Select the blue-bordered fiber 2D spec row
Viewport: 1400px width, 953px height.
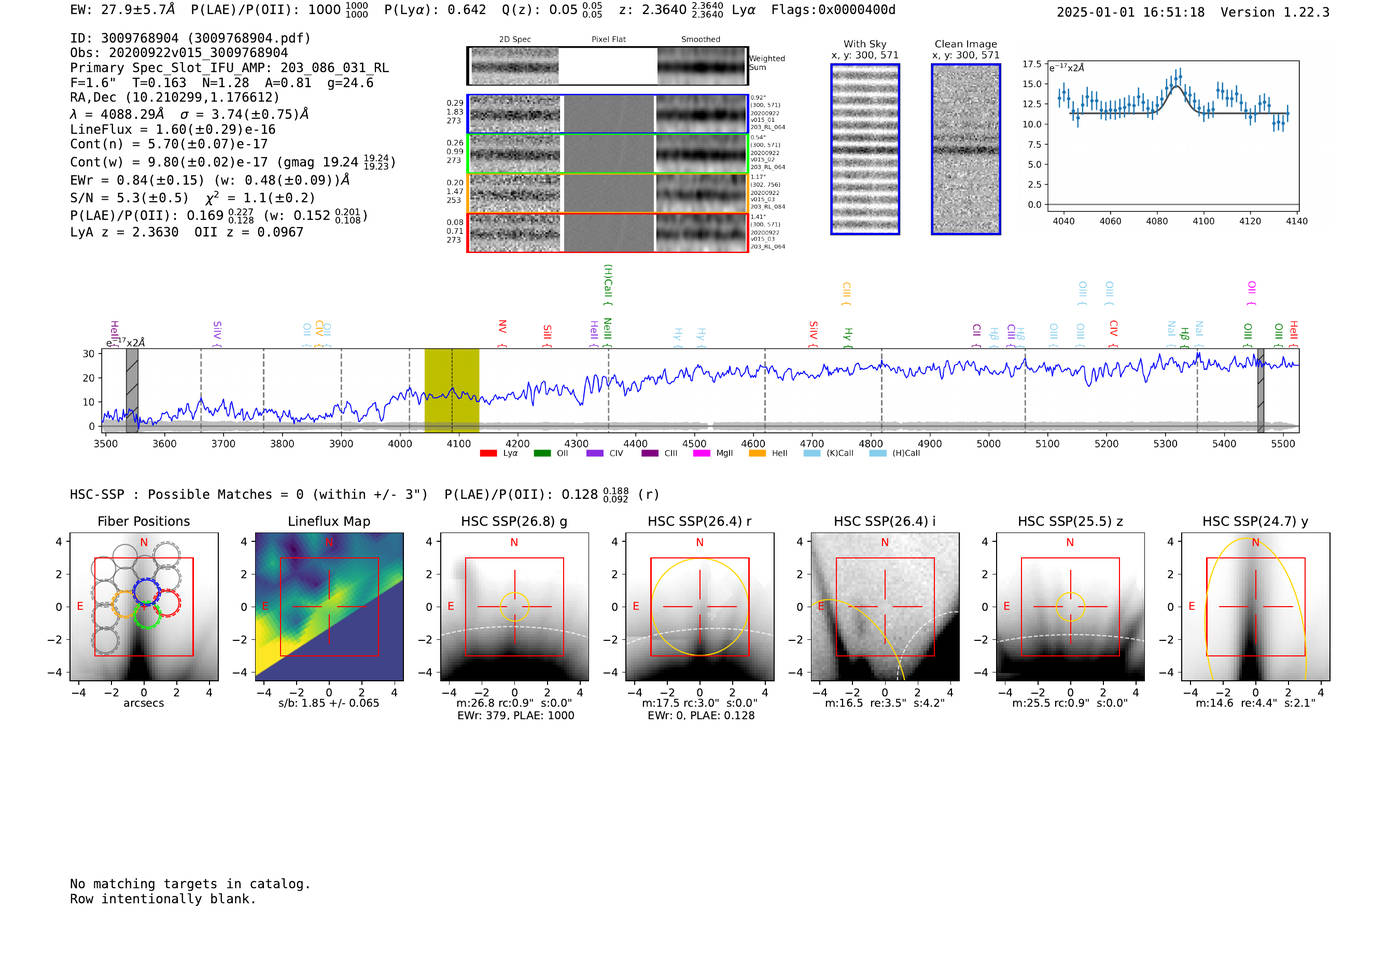608,114
